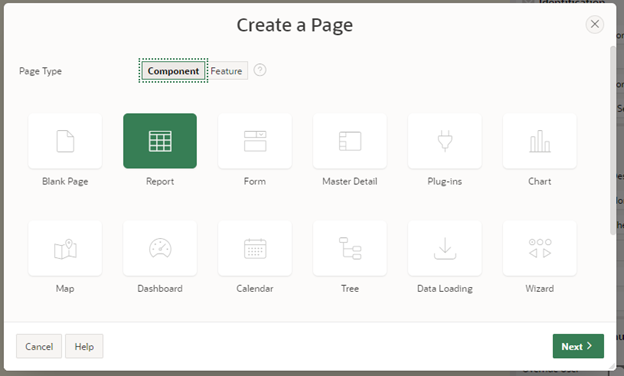The width and height of the screenshot is (624, 376).
Task: Select the Wizard page icon
Action: coord(540,249)
